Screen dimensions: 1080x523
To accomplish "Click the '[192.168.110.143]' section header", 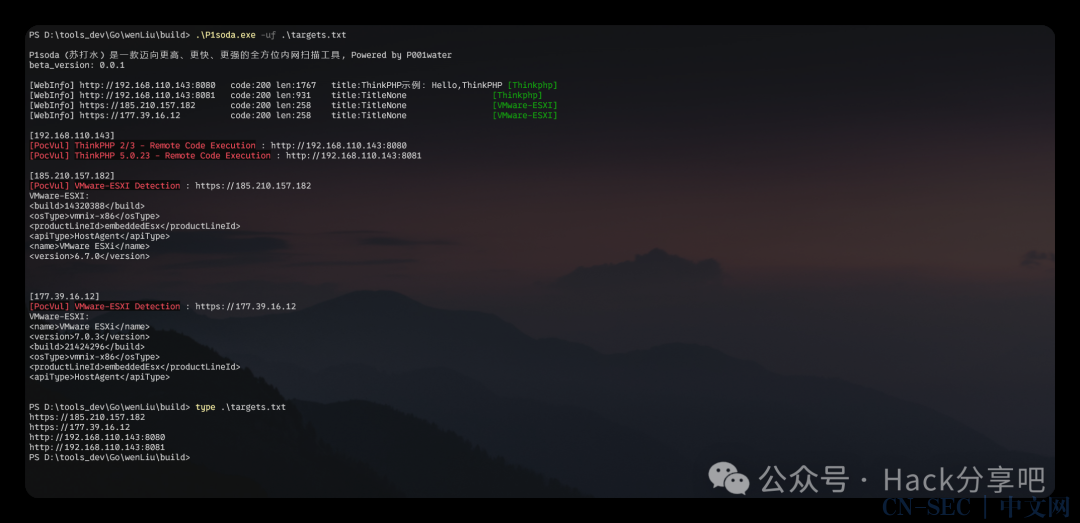I will [x=72, y=135].
